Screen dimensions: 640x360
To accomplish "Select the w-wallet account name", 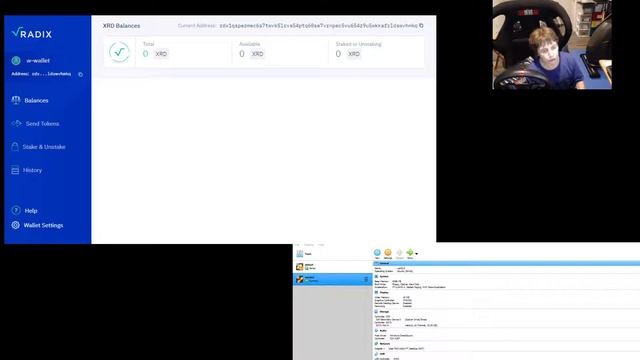I will tap(38, 61).
